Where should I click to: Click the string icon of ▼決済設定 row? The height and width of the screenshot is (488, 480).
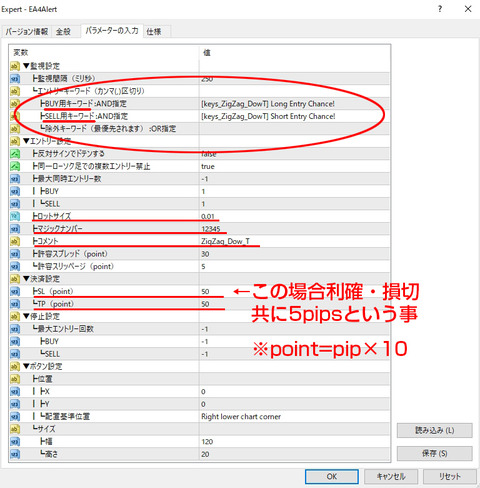[15, 279]
